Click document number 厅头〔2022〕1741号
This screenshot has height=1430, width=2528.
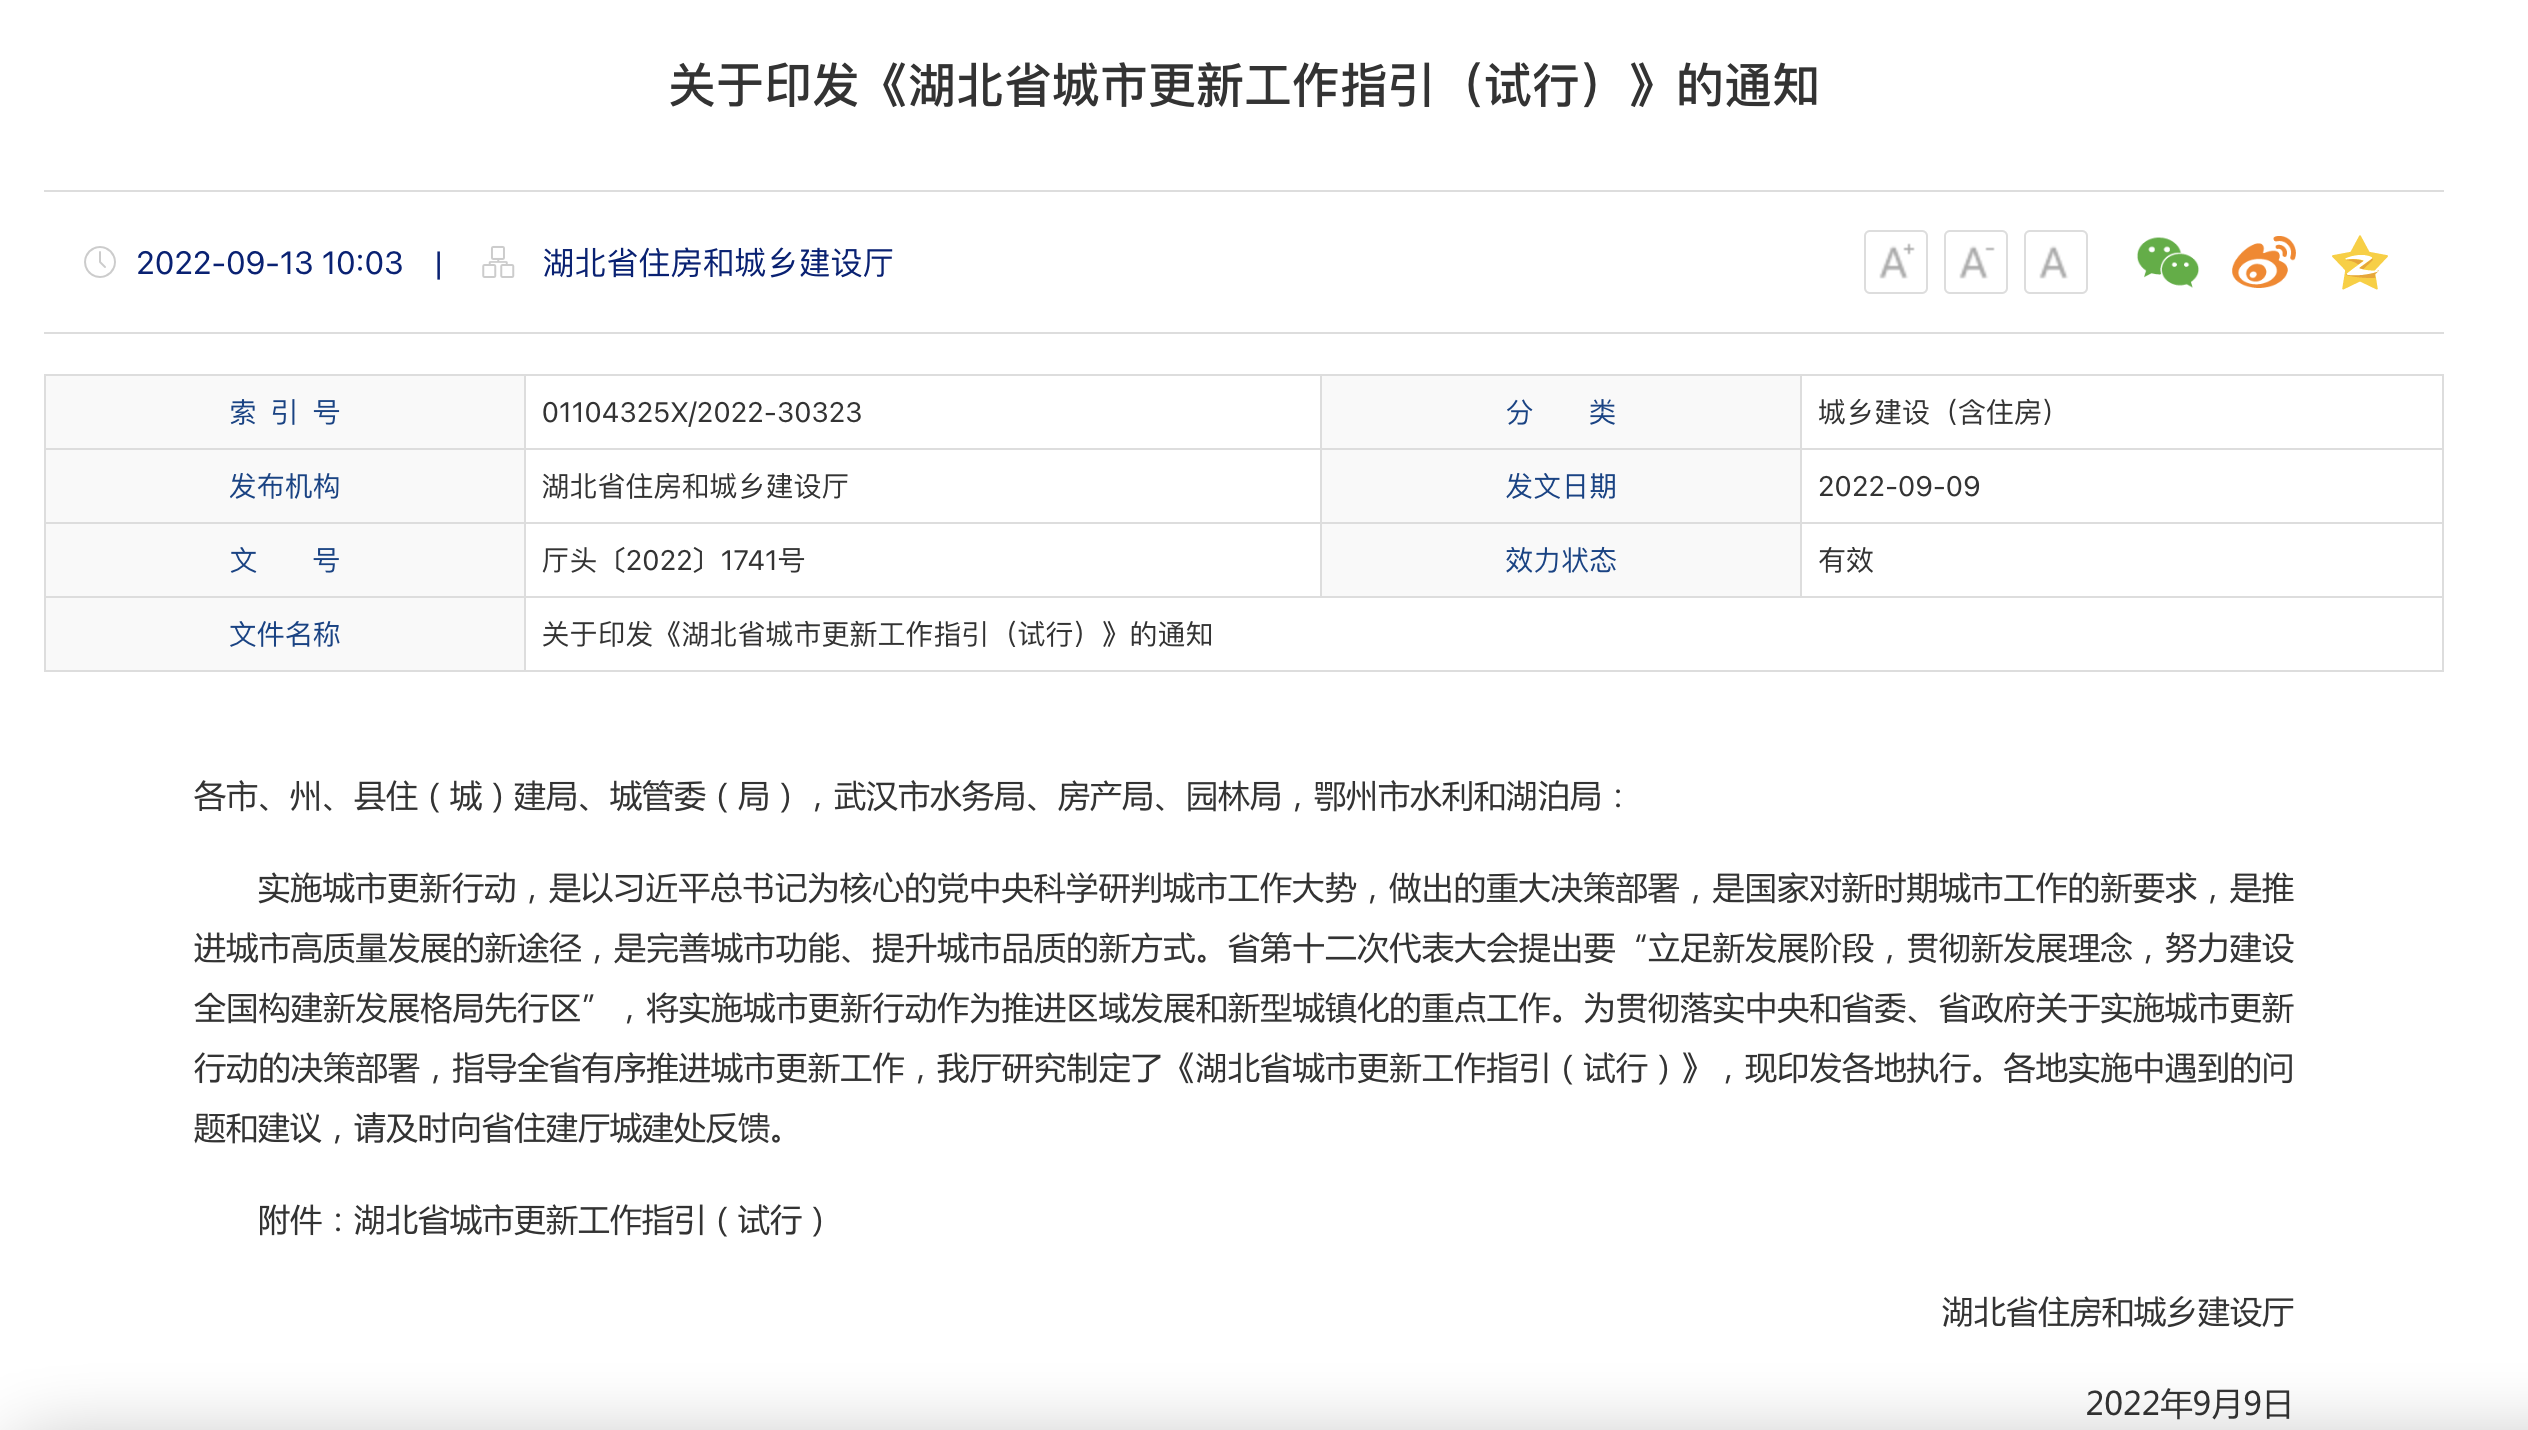tap(672, 560)
